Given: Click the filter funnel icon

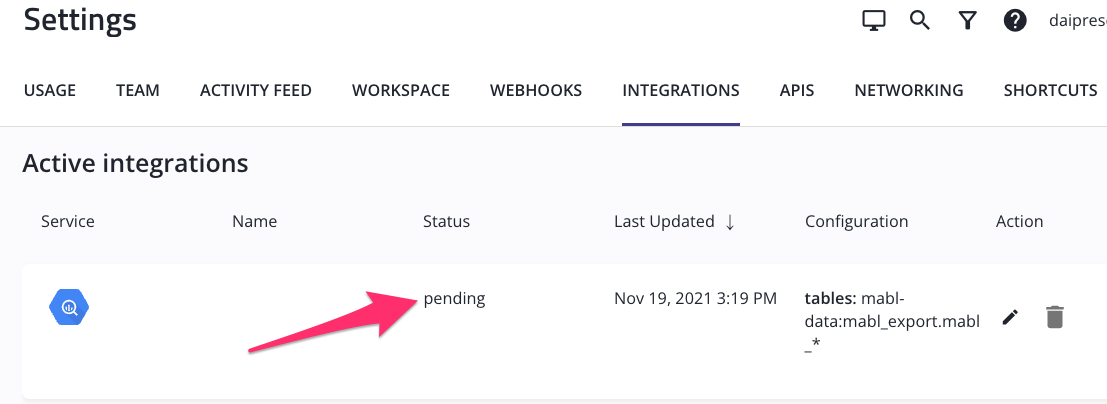Looking at the screenshot, I should 967,21.
